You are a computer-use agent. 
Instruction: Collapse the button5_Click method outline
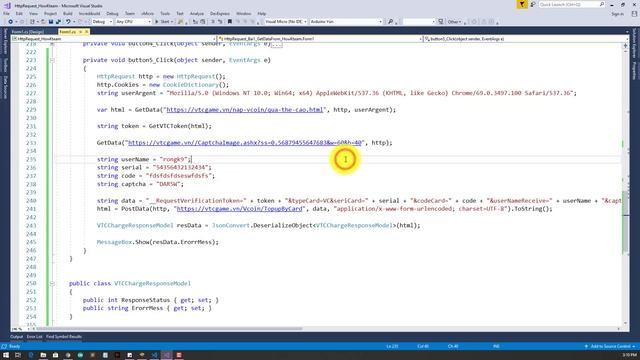pyautogui.click(x=52, y=60)
